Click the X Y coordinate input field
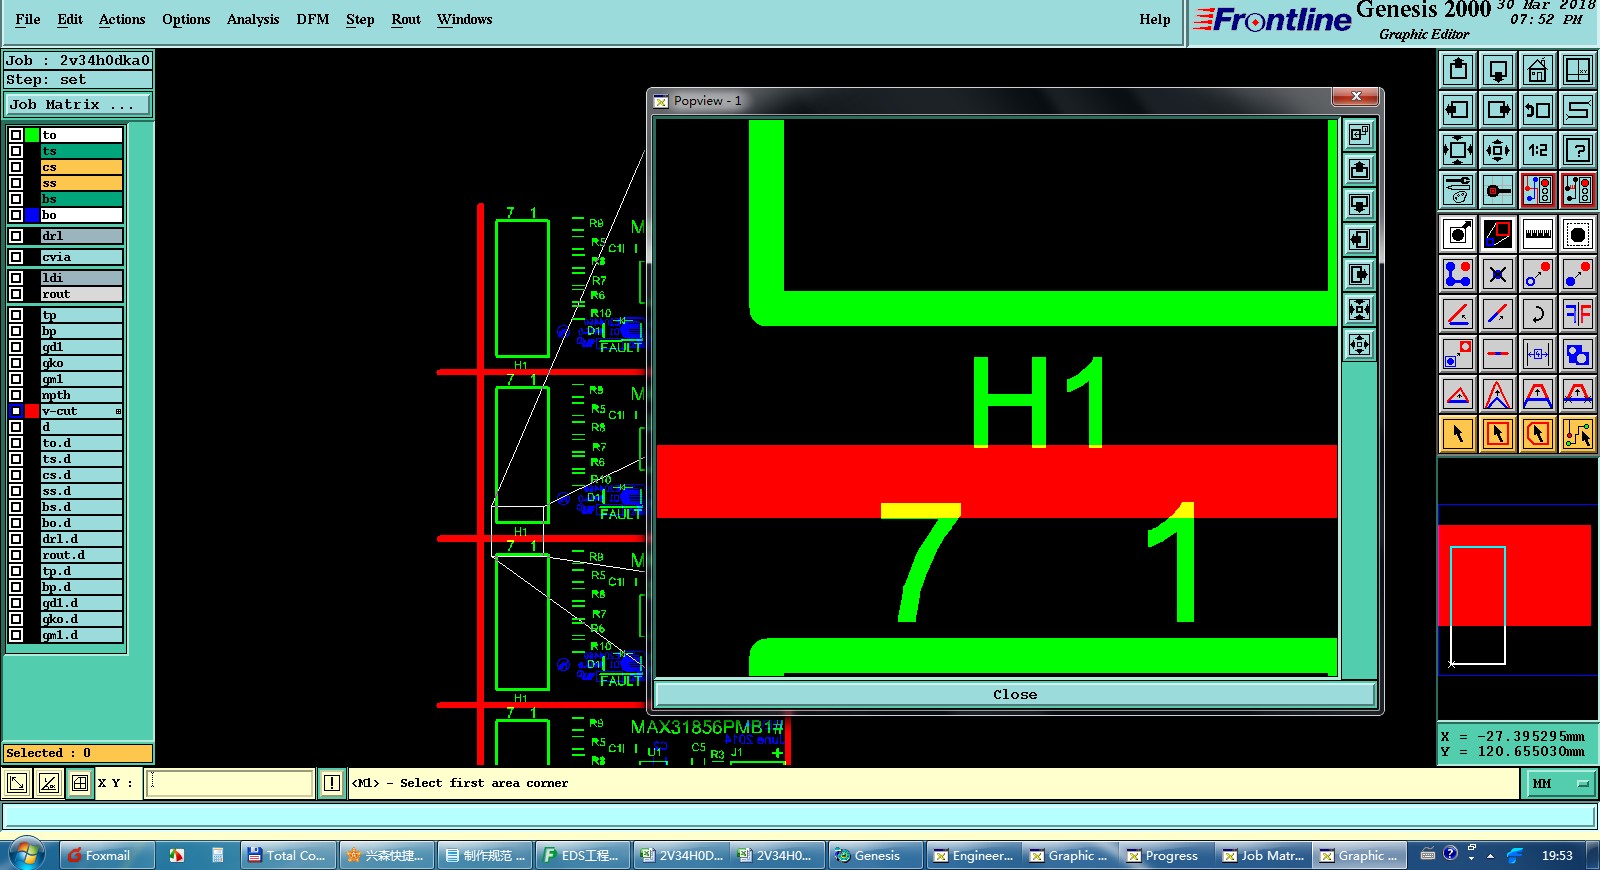This screenshot has height=870, width=1600. pos(230,783)
